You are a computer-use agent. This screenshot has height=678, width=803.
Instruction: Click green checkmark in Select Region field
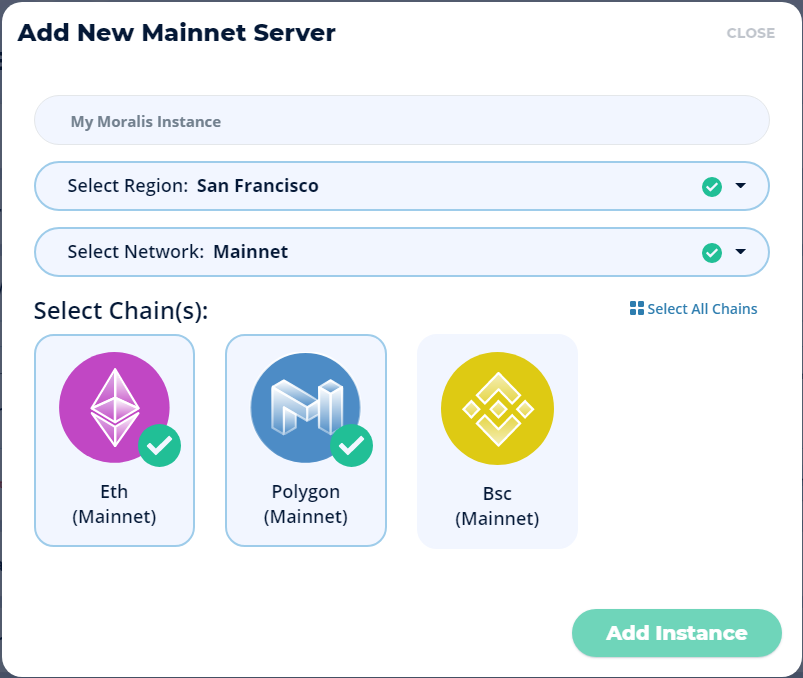[712, 186]
